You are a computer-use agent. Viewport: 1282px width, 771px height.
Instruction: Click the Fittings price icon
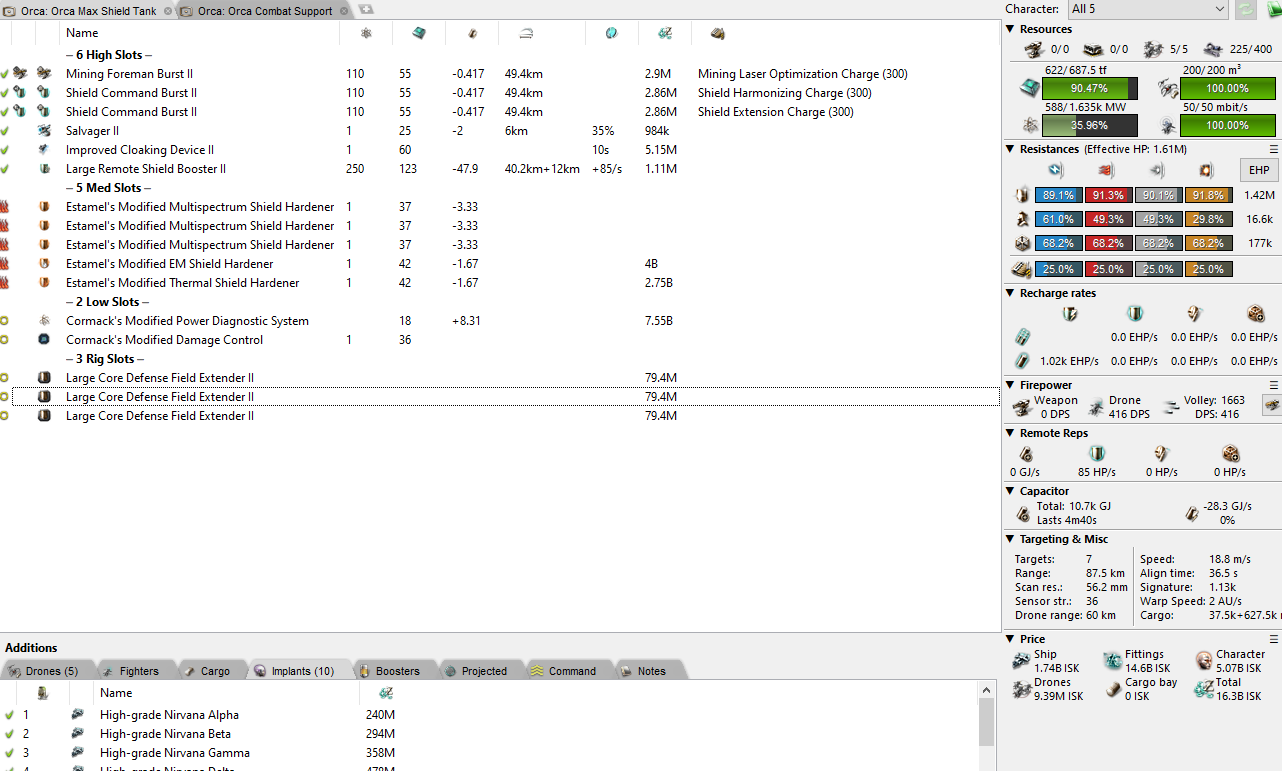[x=1112, y=661]
